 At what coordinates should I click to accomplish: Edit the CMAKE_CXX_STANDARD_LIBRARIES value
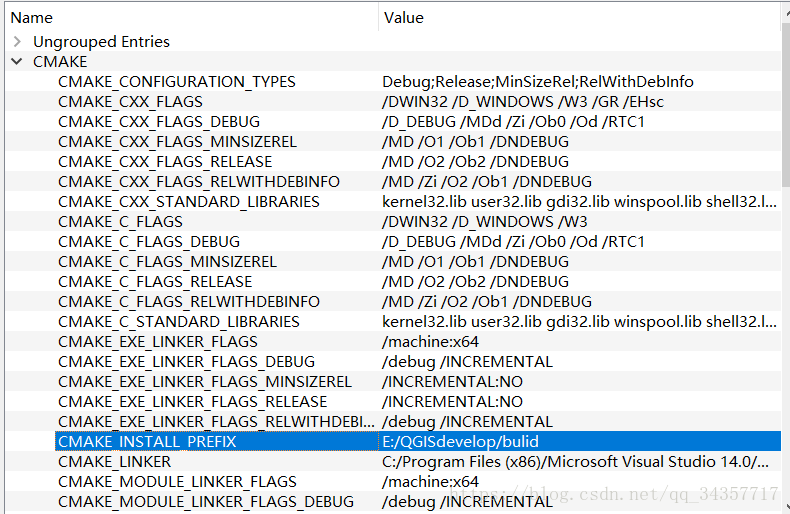click(579, 202)
